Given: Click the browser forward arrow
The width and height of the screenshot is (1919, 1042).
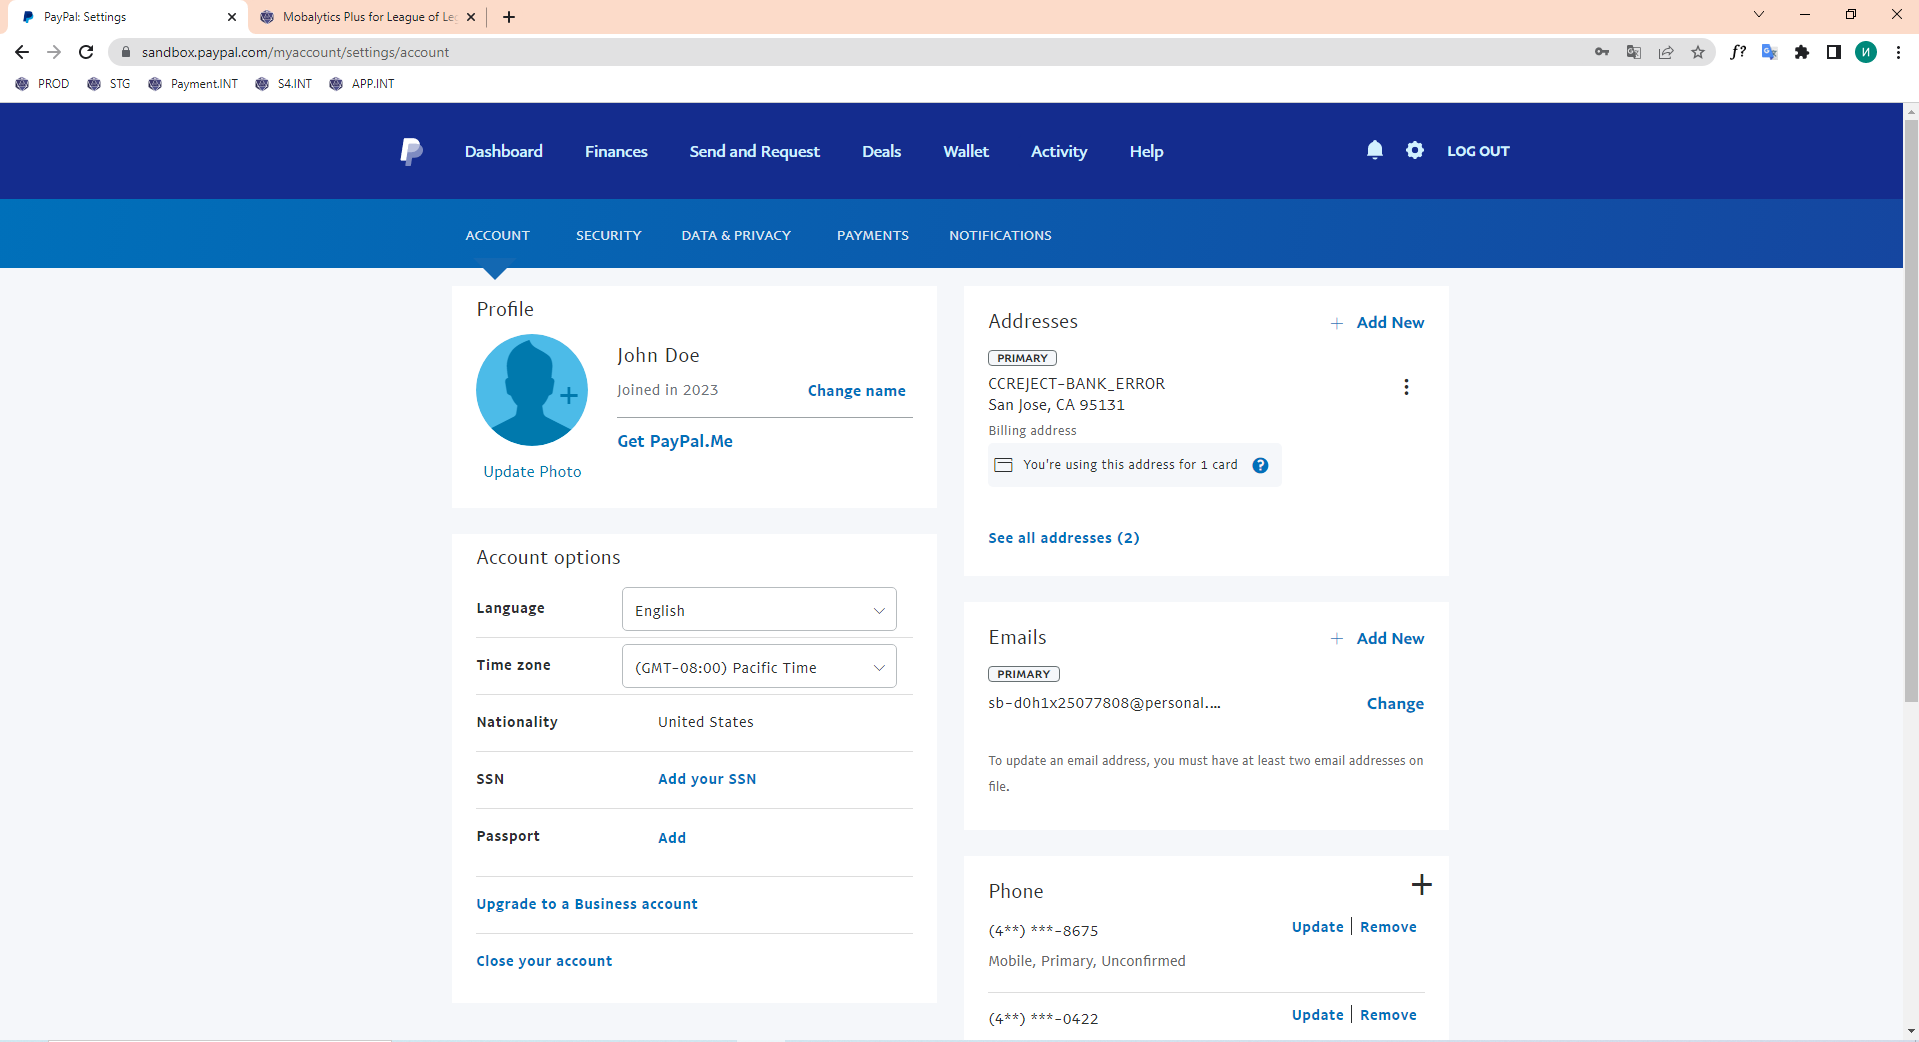Looking at the screenshot, I should [54, 52].
